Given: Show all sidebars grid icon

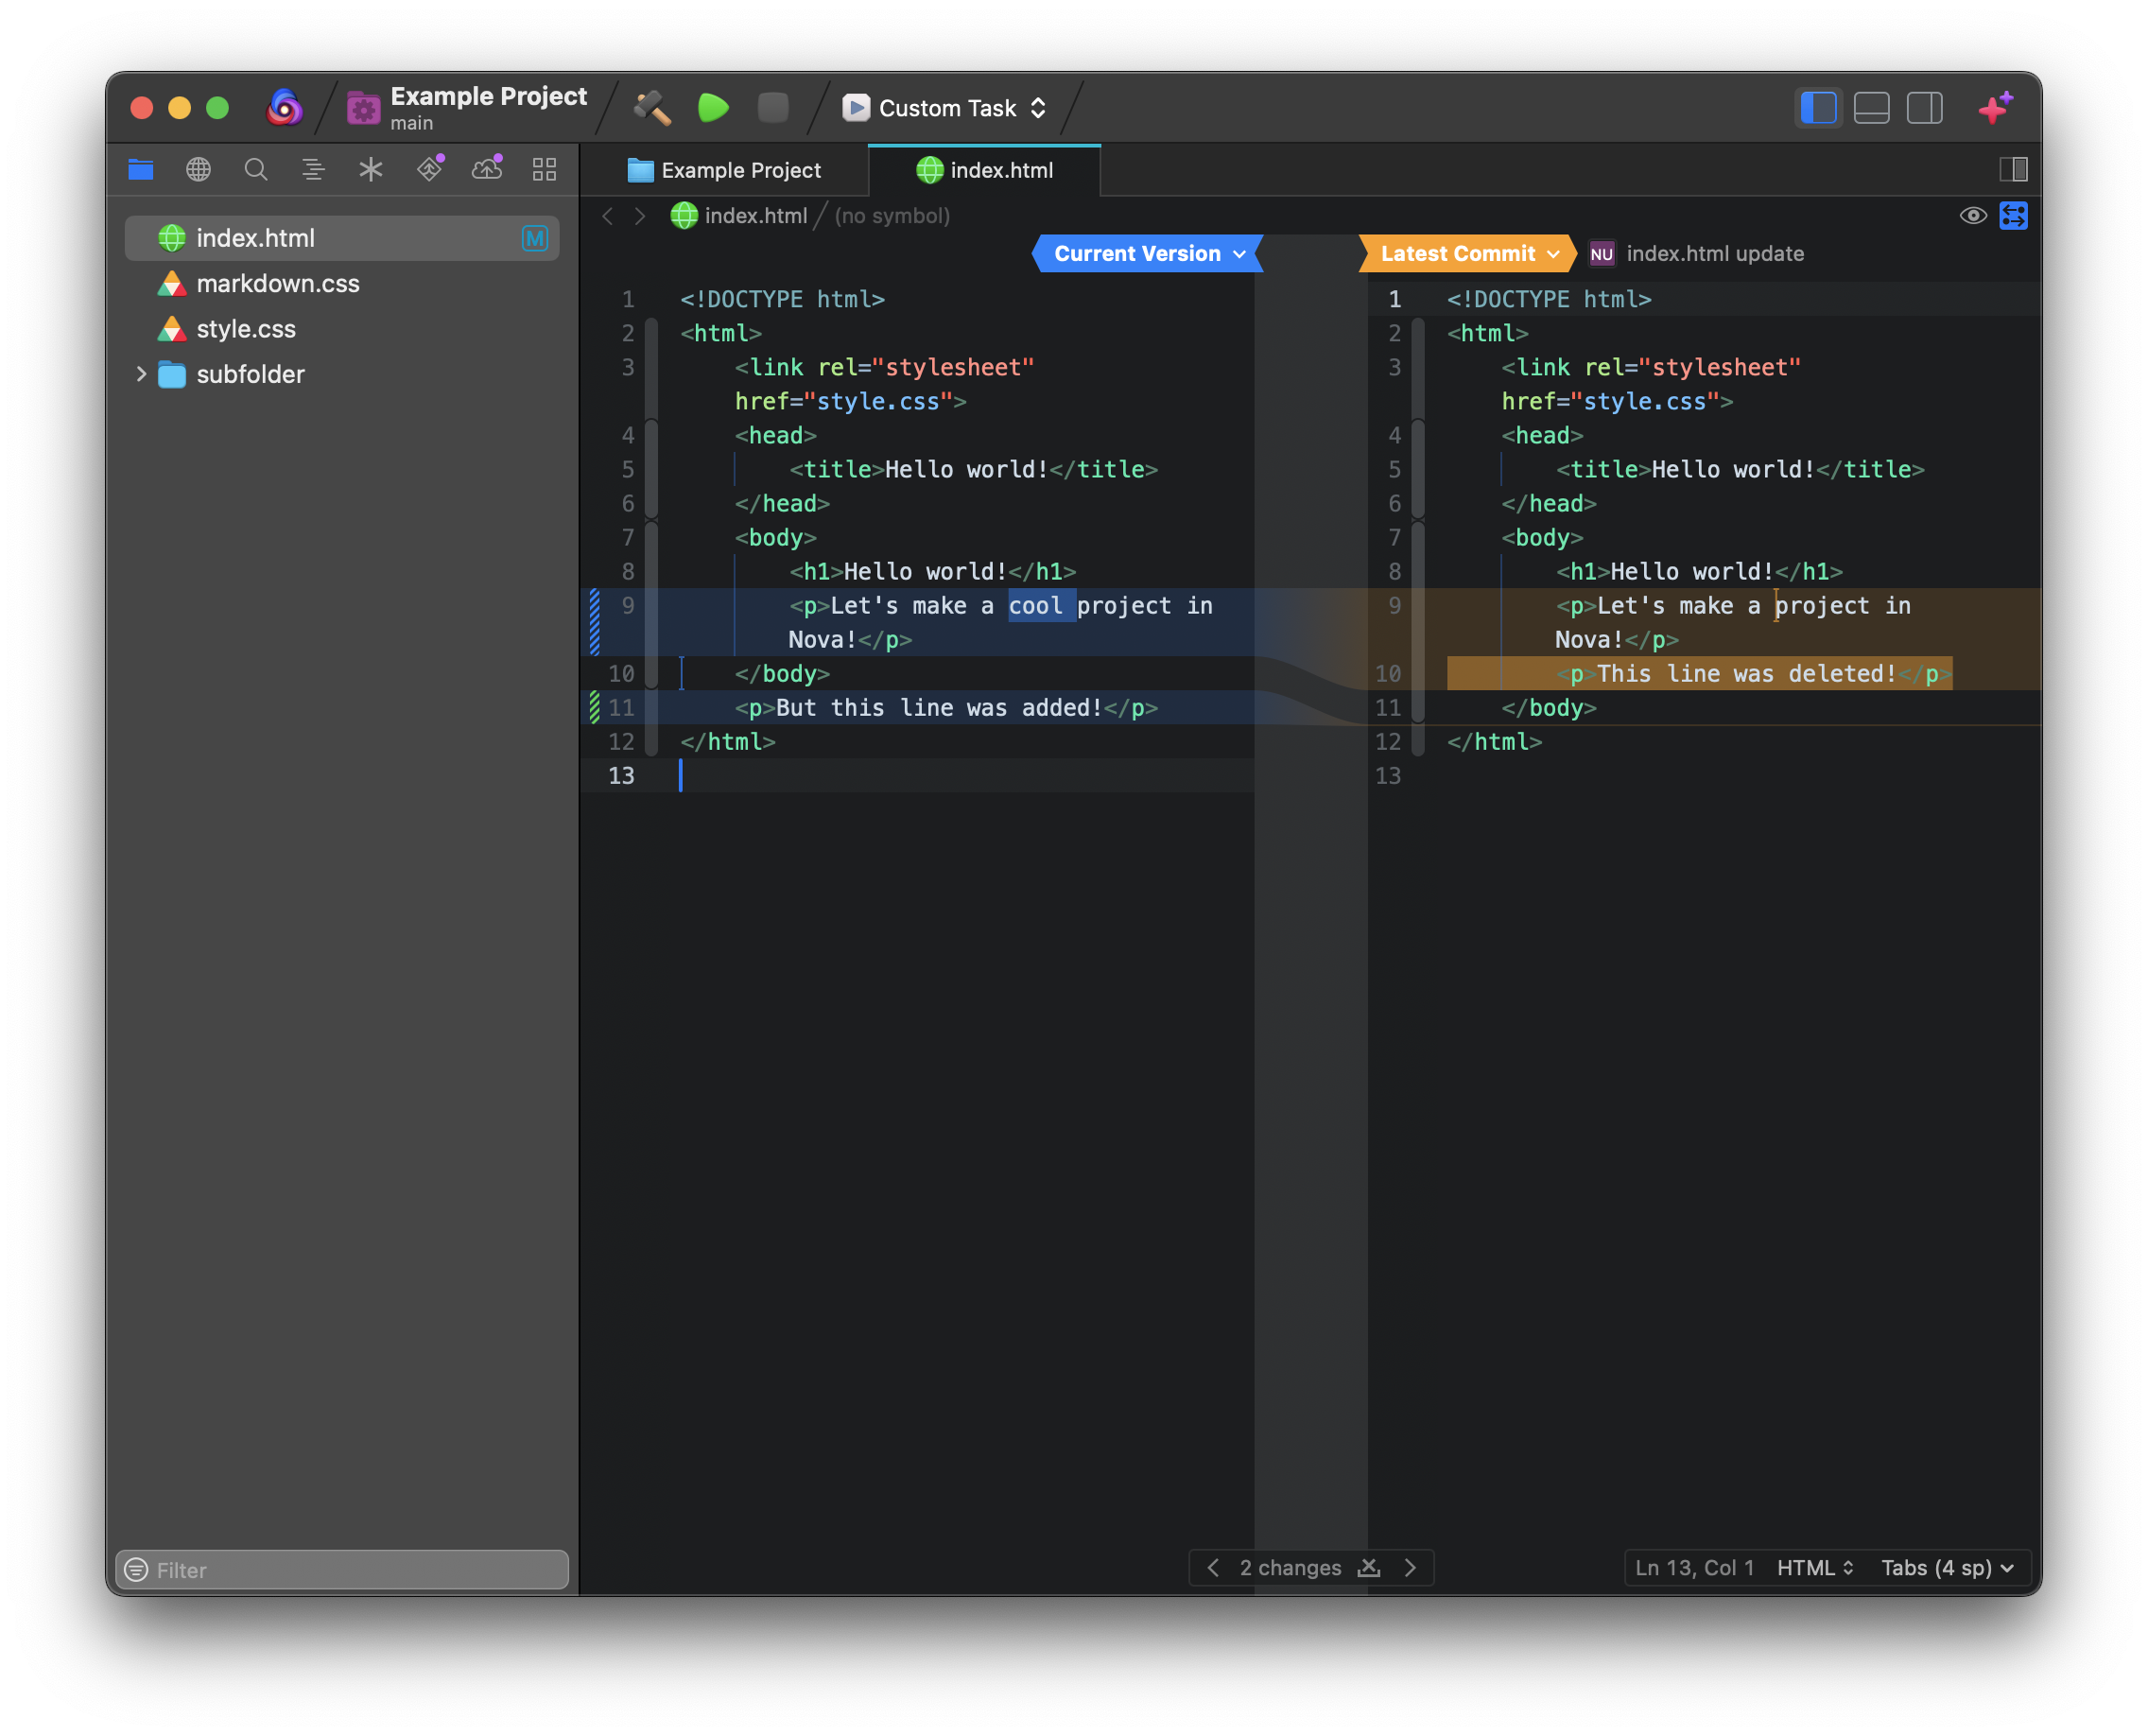Looking at the screenshot, I should (x=544, y=169).
